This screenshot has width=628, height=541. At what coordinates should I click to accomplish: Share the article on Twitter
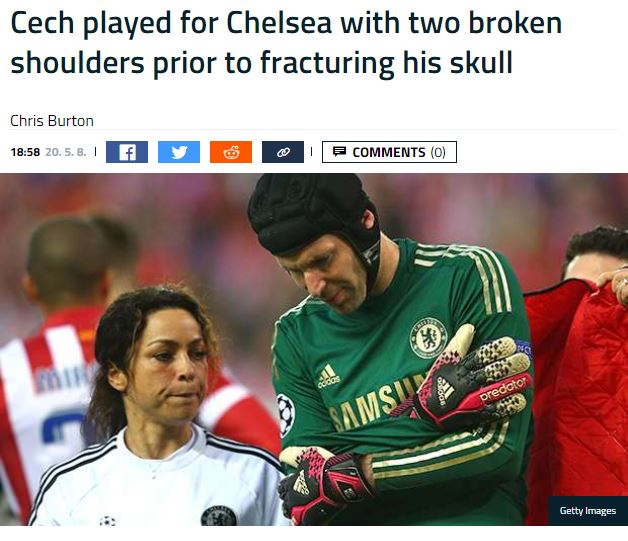click(x=179, y=152)
